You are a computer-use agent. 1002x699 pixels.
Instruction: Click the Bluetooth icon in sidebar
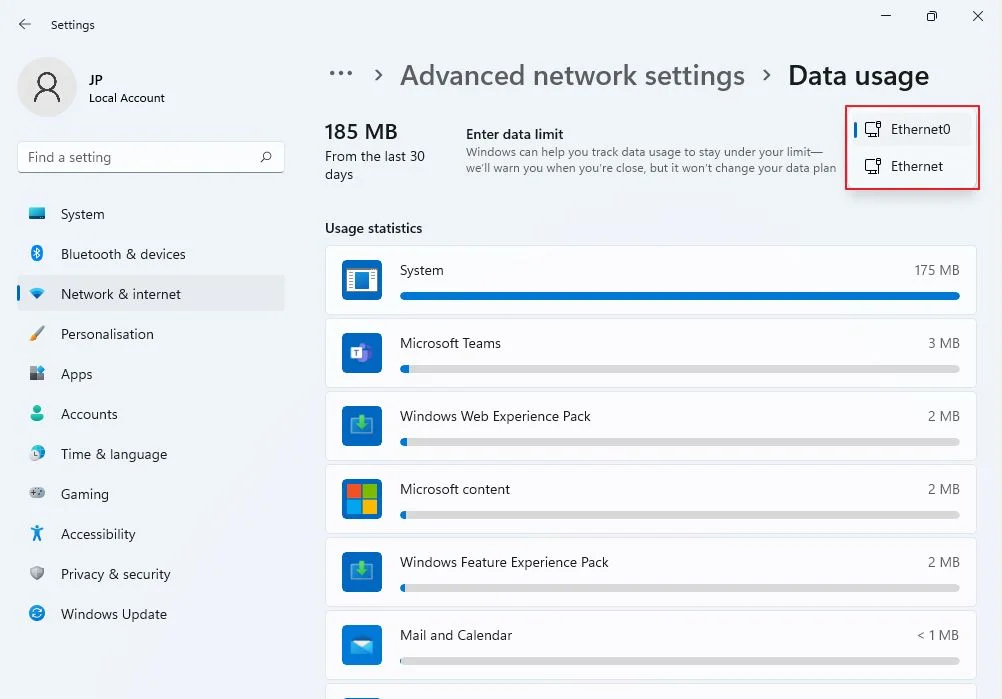(x=37, y=254)
